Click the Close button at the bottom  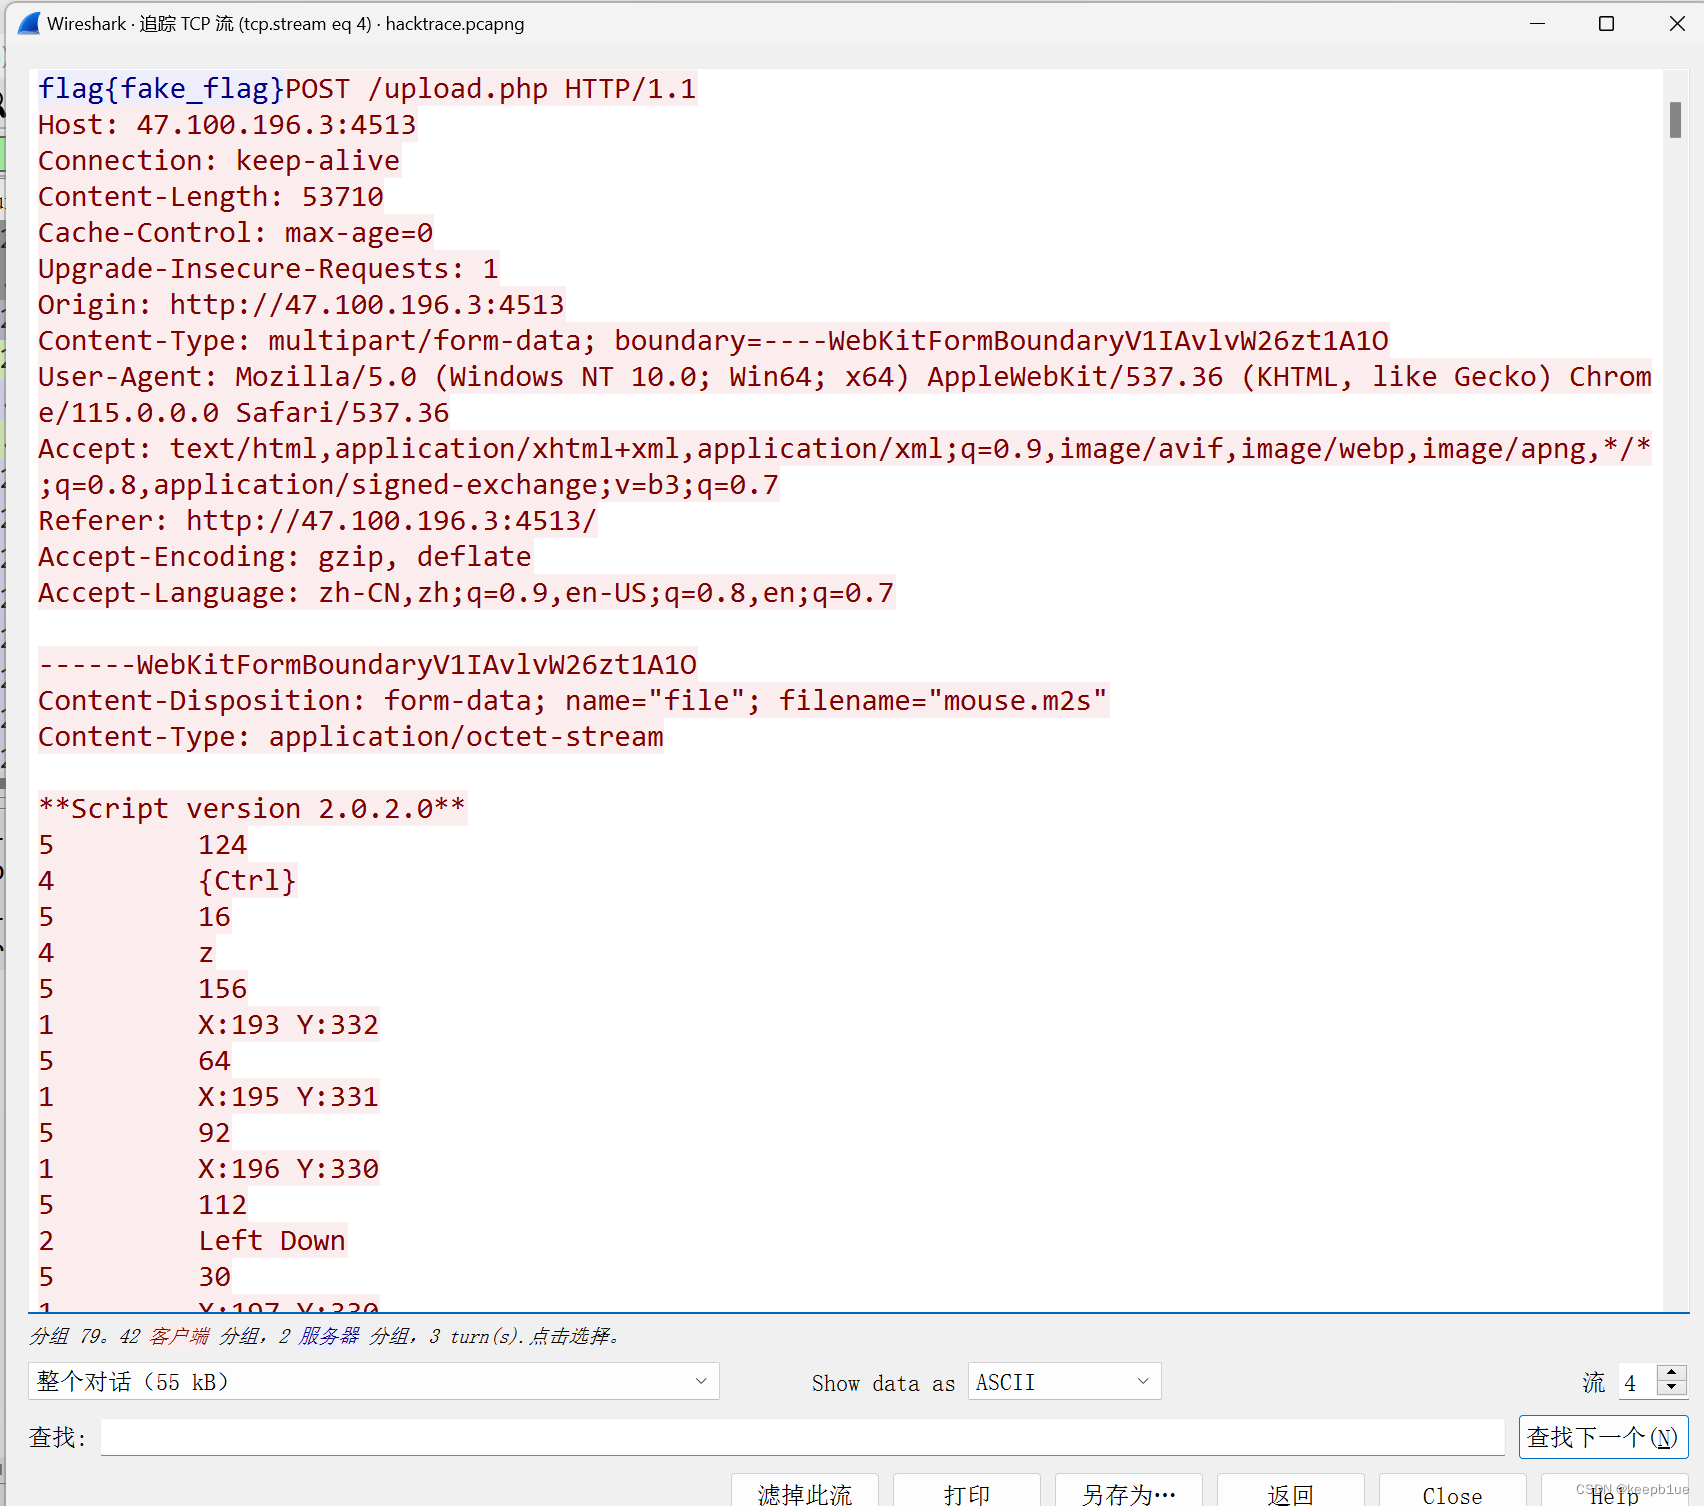pyautogui.click(x=1453, y=1492)
